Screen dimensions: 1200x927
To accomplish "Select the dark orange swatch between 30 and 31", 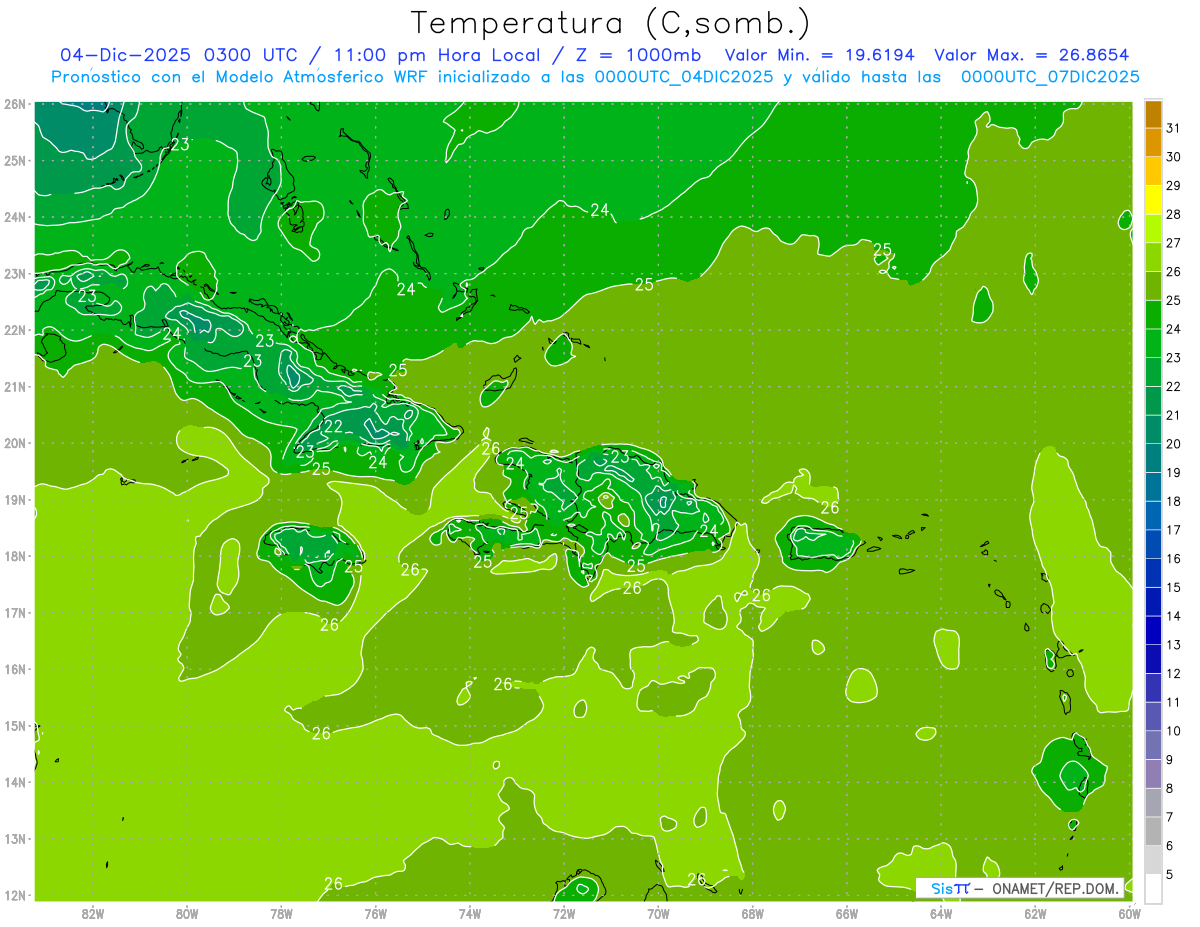I will (x=1153, y=143).
